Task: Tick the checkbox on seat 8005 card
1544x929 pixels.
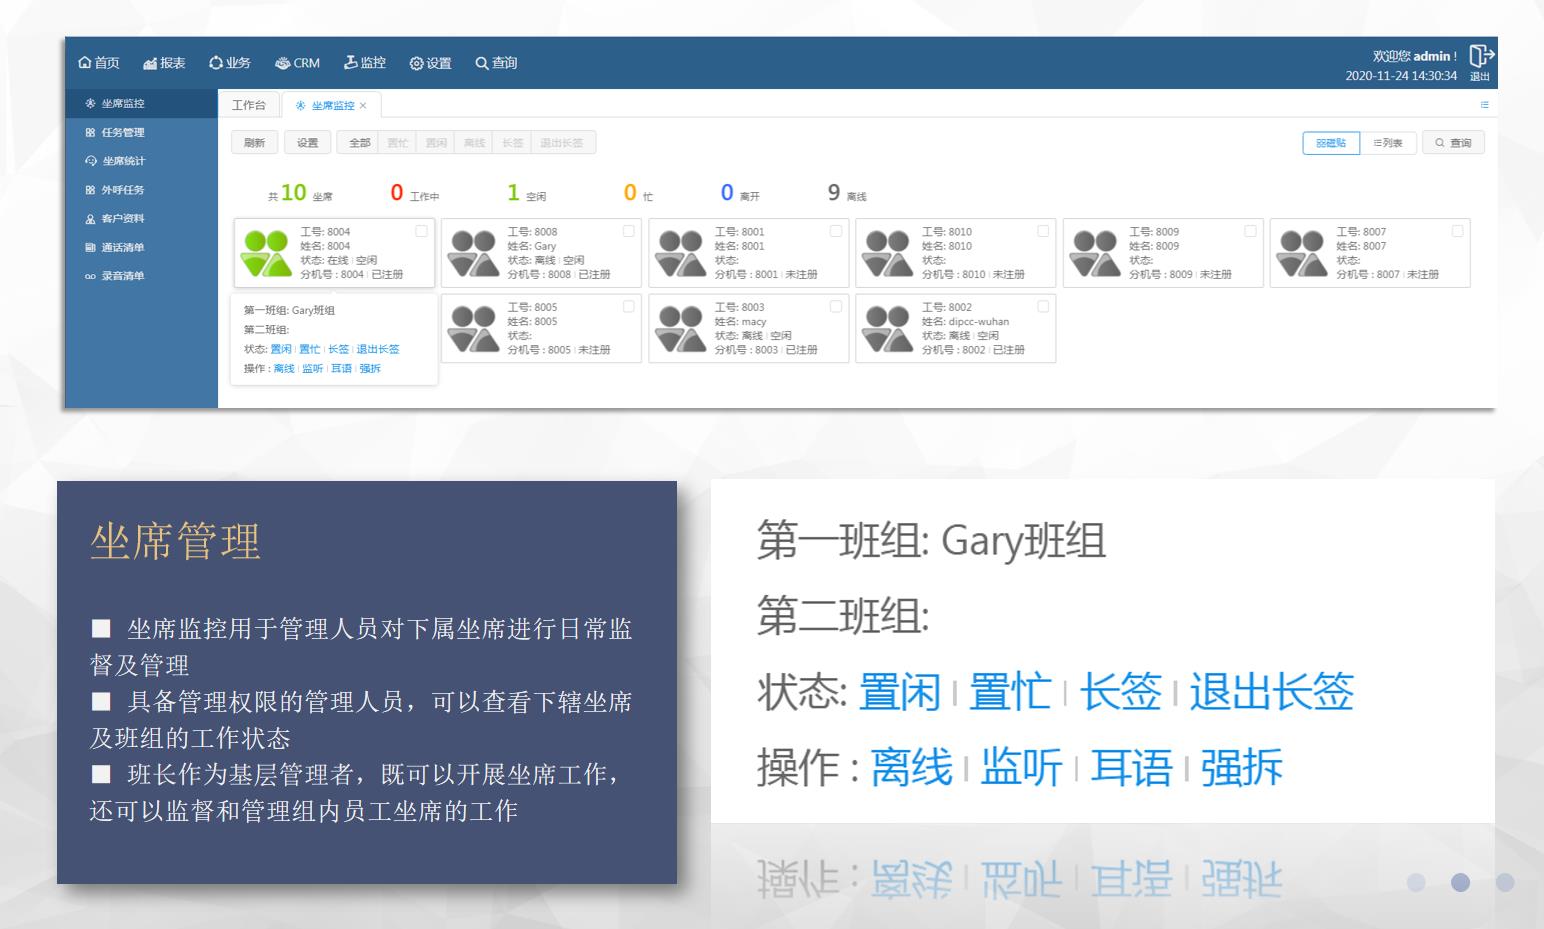Action: pyautogui.click(x=629, y=307)
